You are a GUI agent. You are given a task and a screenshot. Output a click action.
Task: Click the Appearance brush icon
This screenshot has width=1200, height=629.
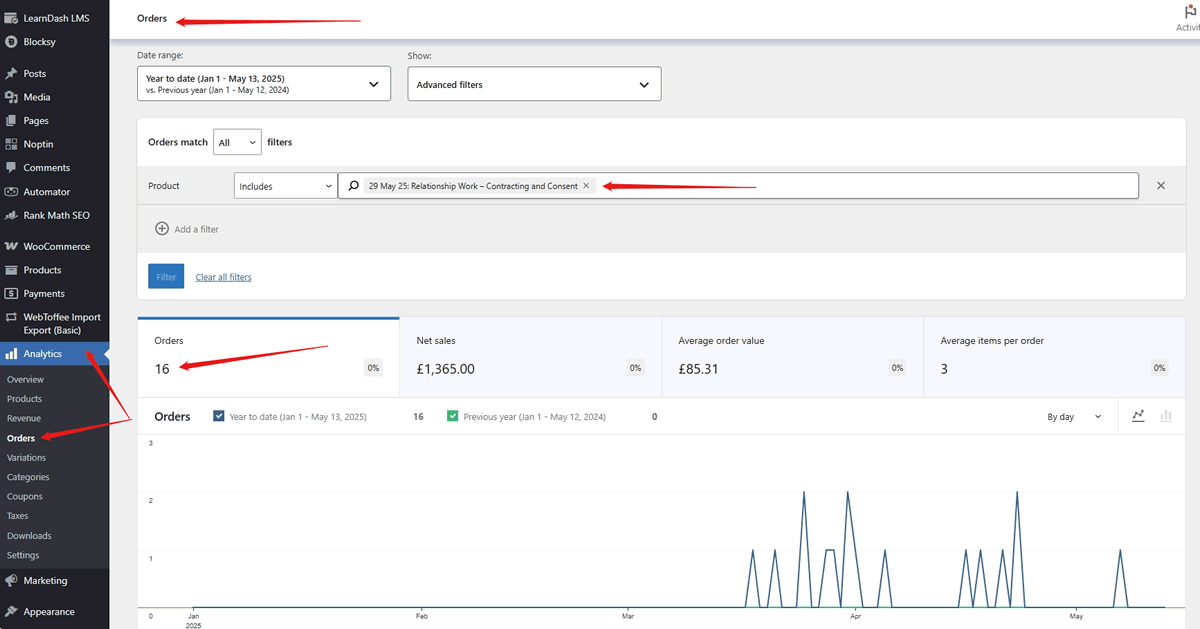click(11, 611)
